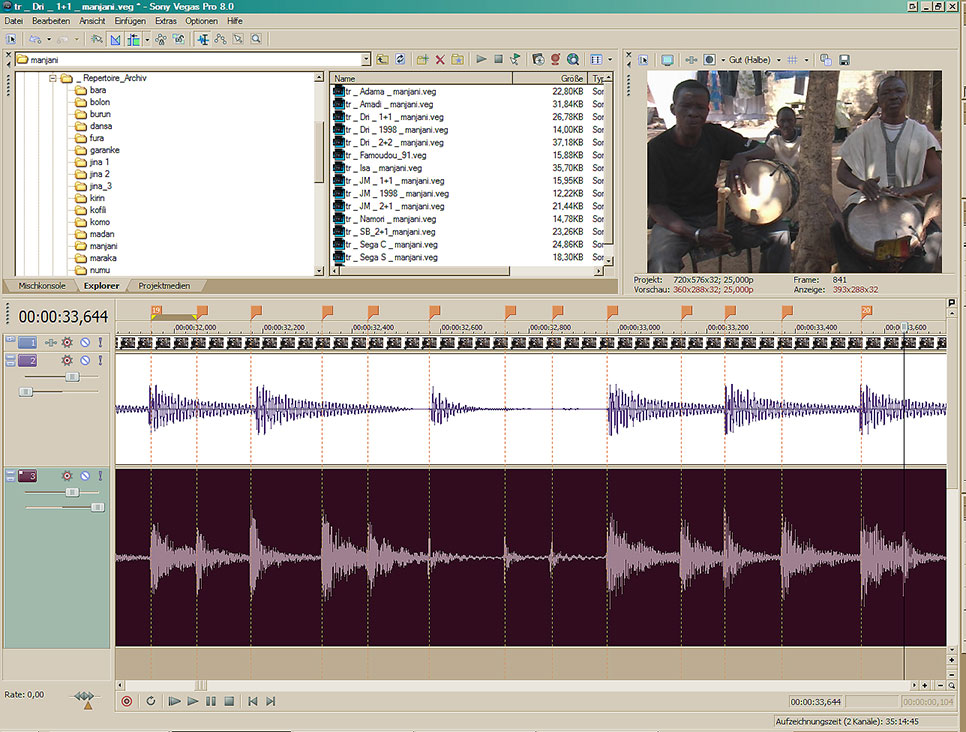Open the Extras menu

(x=165, y=20)
